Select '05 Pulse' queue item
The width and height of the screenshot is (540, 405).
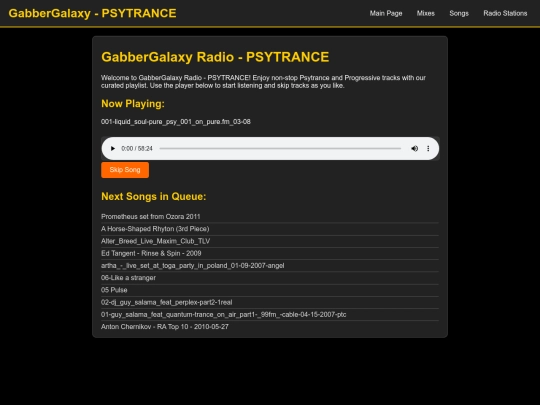(x=270, y=290)
